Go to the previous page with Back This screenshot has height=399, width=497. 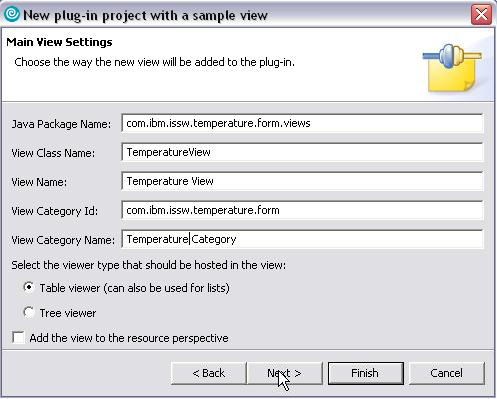click(209, 373)
